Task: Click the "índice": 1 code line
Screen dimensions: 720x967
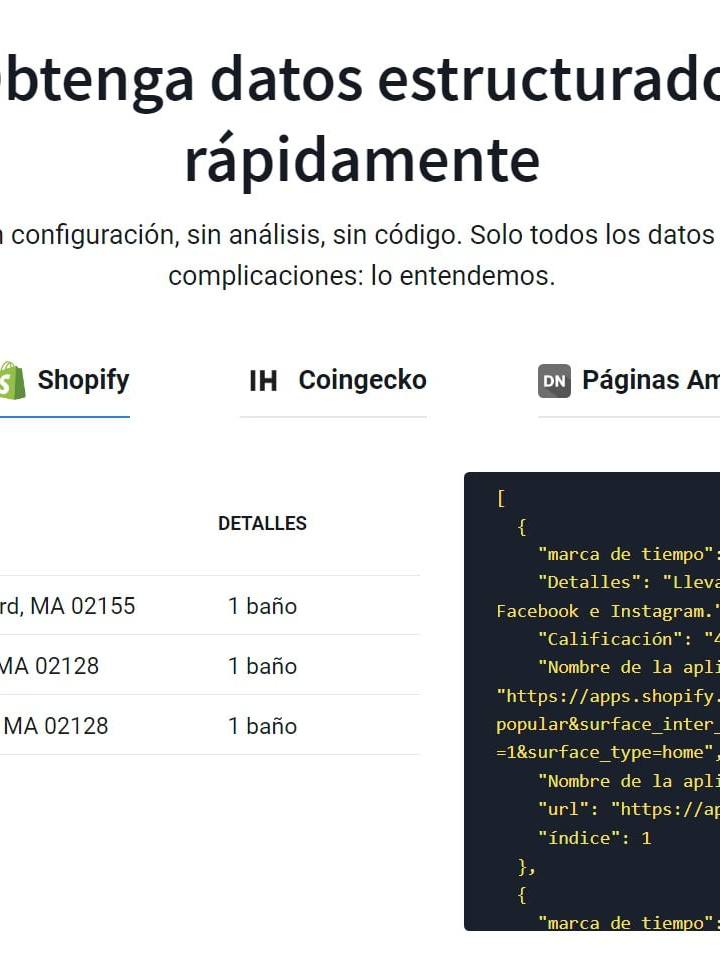Action: coord(595,838)
